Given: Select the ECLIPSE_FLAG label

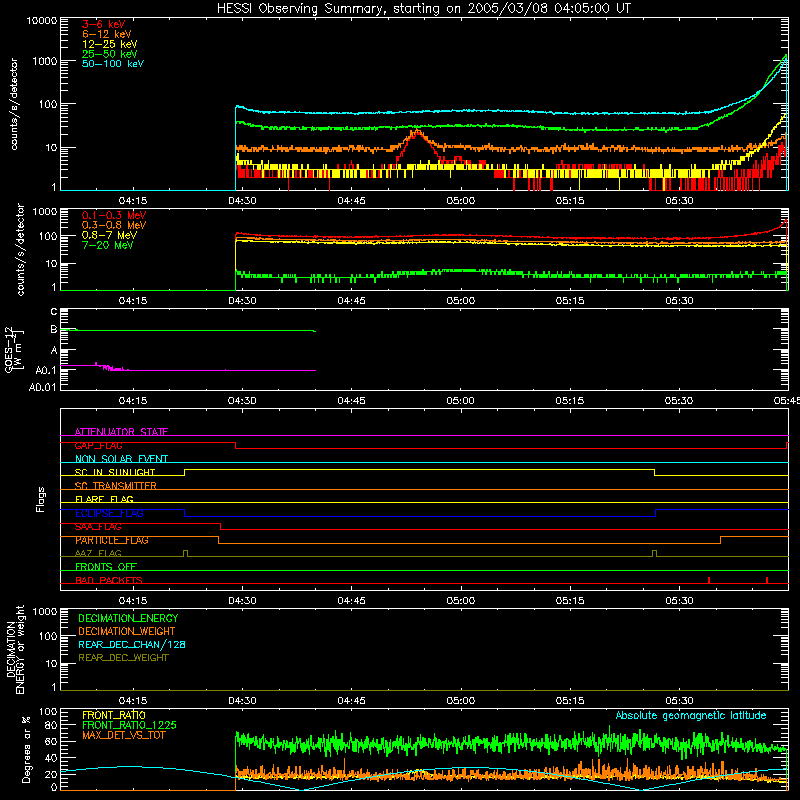Looking at the screenshot, I should (x=109, y=513).
